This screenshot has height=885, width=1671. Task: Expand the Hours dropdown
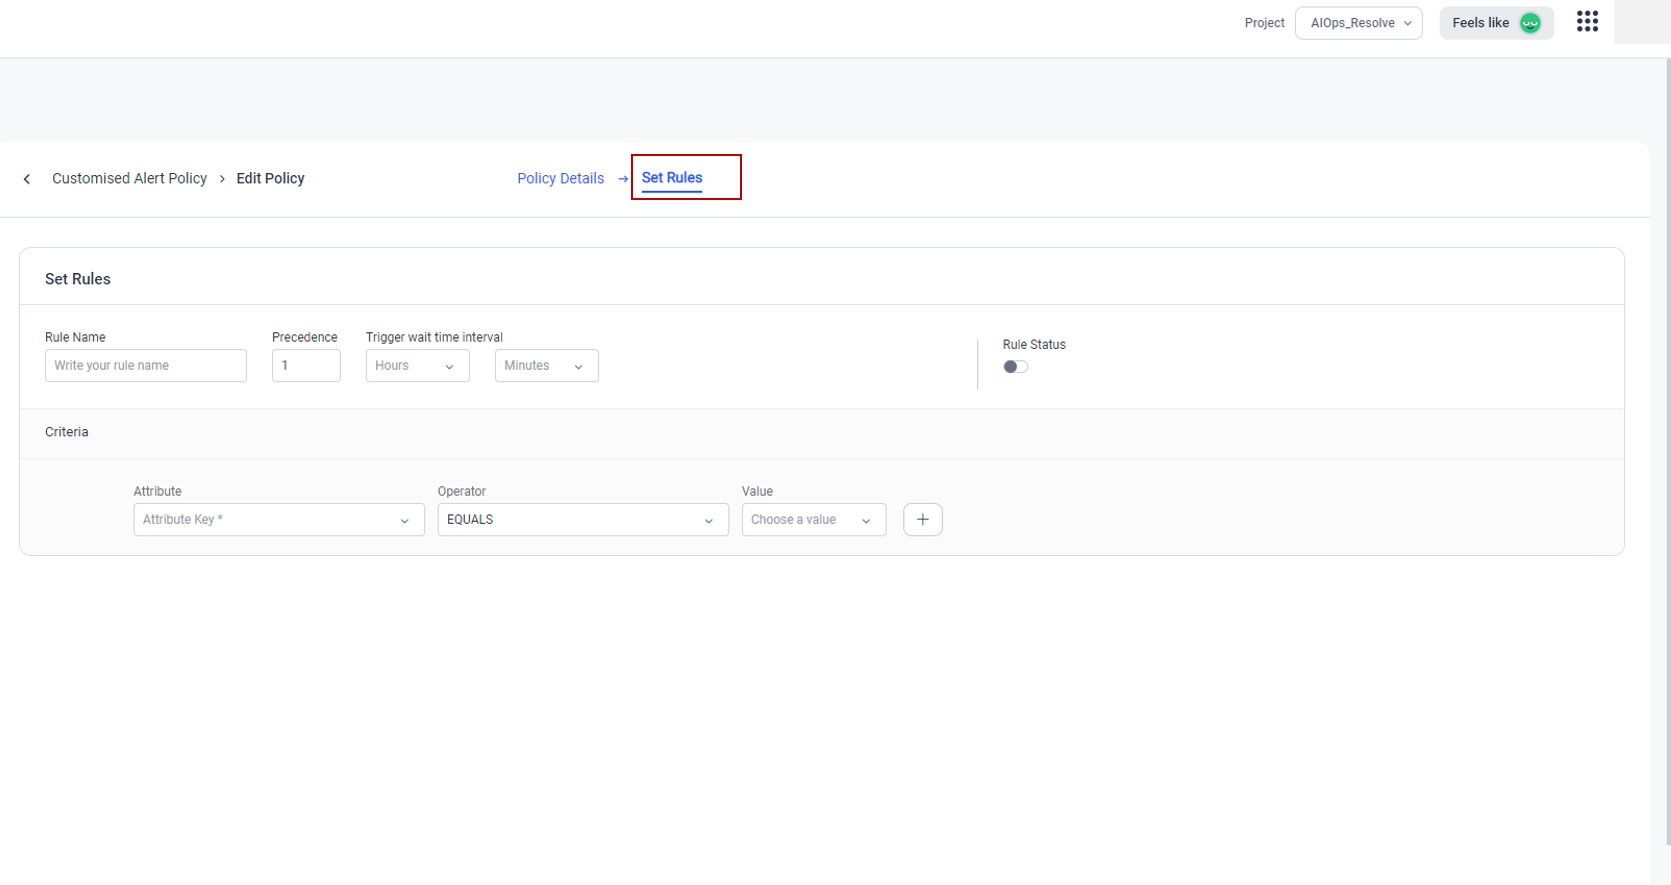click(417, 366)
